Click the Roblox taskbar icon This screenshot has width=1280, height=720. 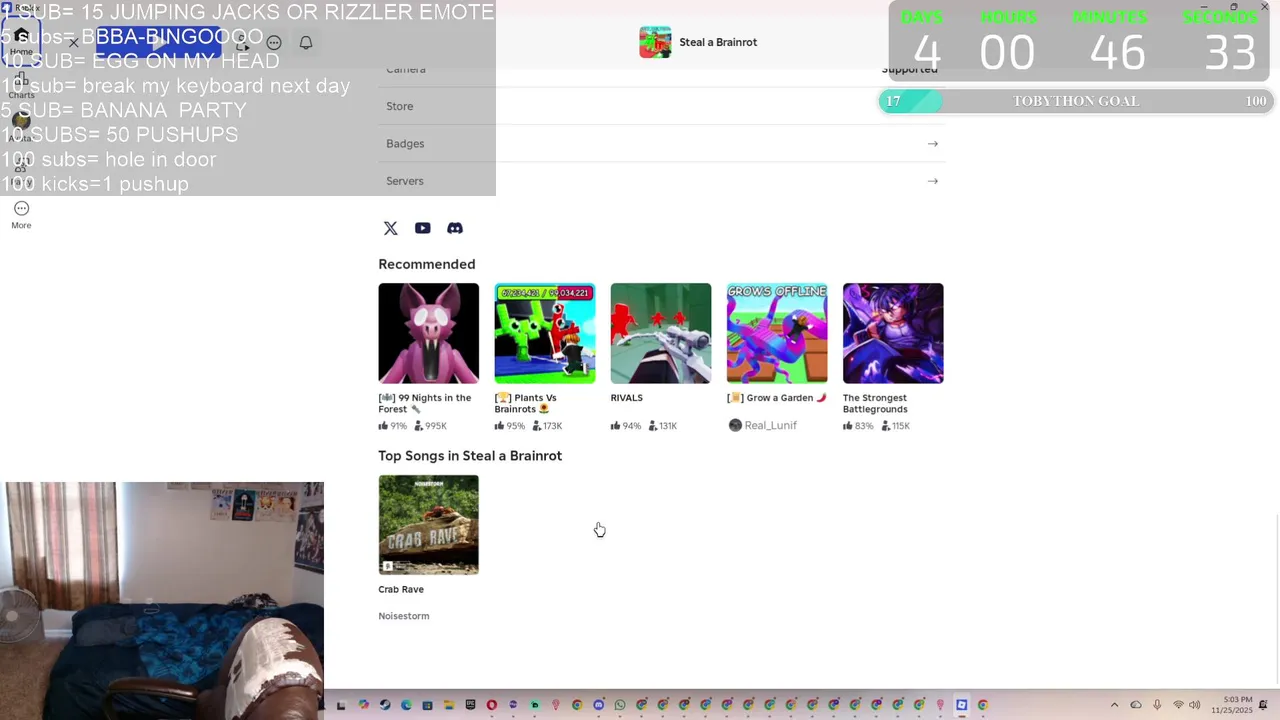(x=962, y=705)
